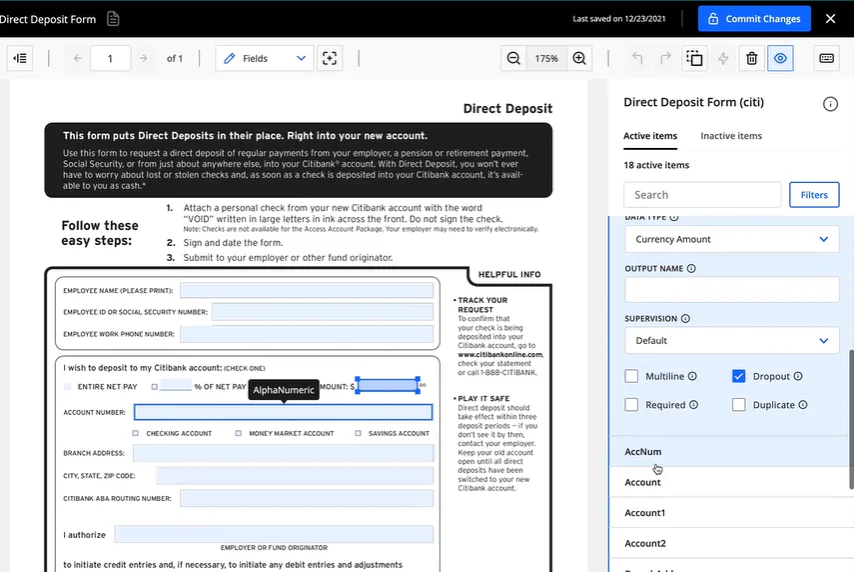Uncheck the Dropout checkbox
Image resolution: width=854 pixels, height=572 pixels.
739,376
